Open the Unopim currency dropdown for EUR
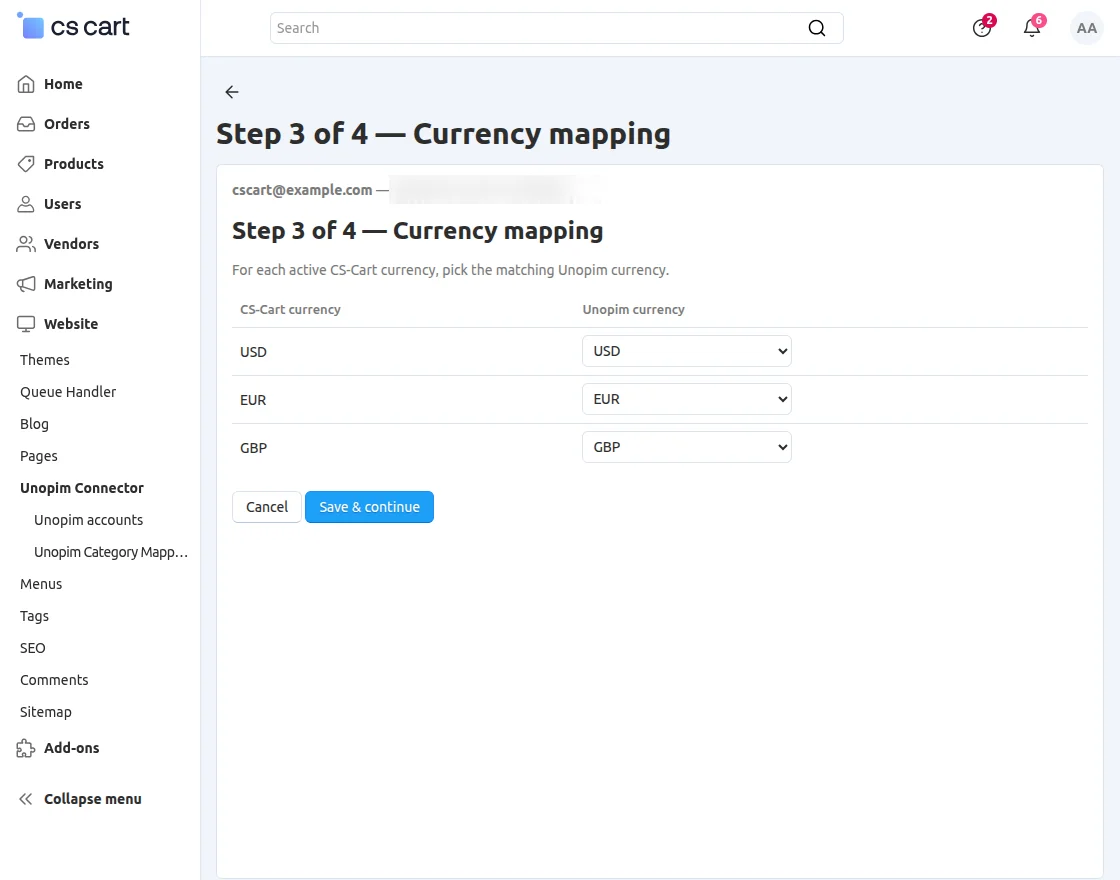Screen dimensions: 1120x880 pyautogui.click(x=686, y=399)
